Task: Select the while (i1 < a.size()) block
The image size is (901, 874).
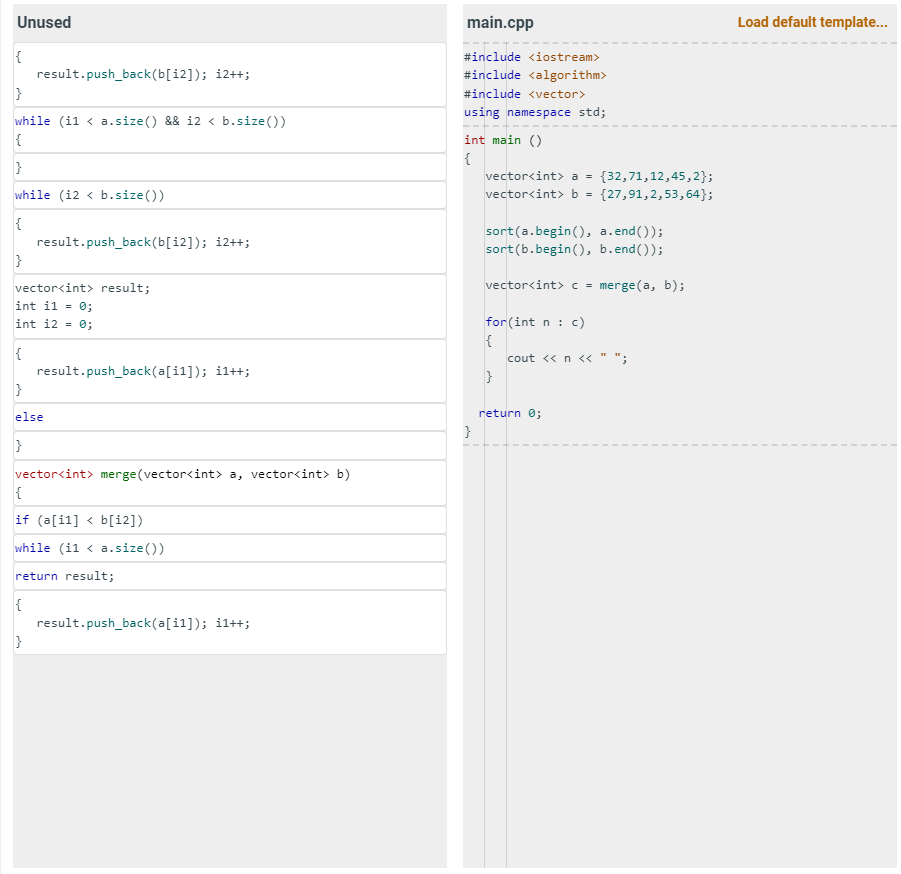Action: point(228,547)
